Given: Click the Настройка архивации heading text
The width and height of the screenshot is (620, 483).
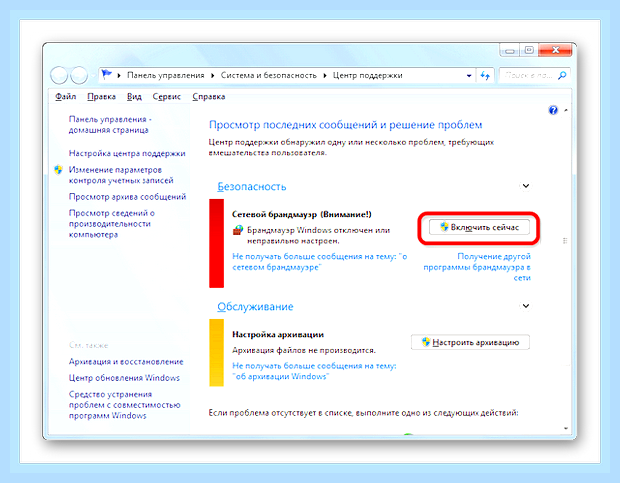Looking at the screenshot, I should point(278,334).
